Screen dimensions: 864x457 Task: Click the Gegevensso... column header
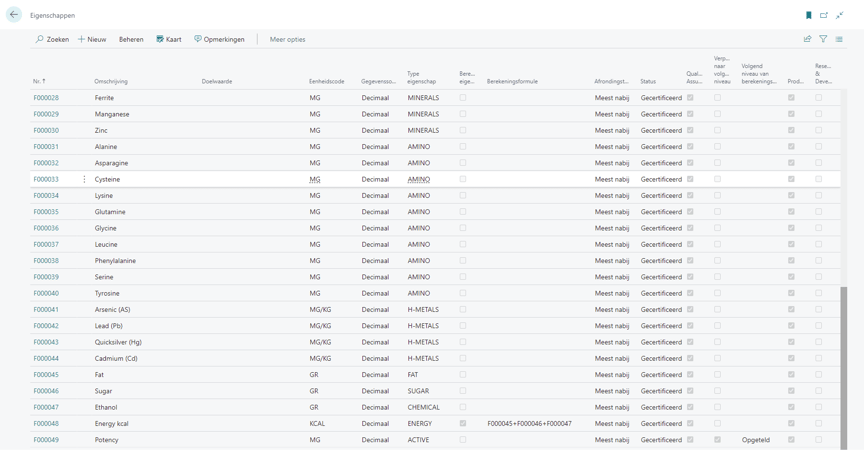click(x=378, y=81)
